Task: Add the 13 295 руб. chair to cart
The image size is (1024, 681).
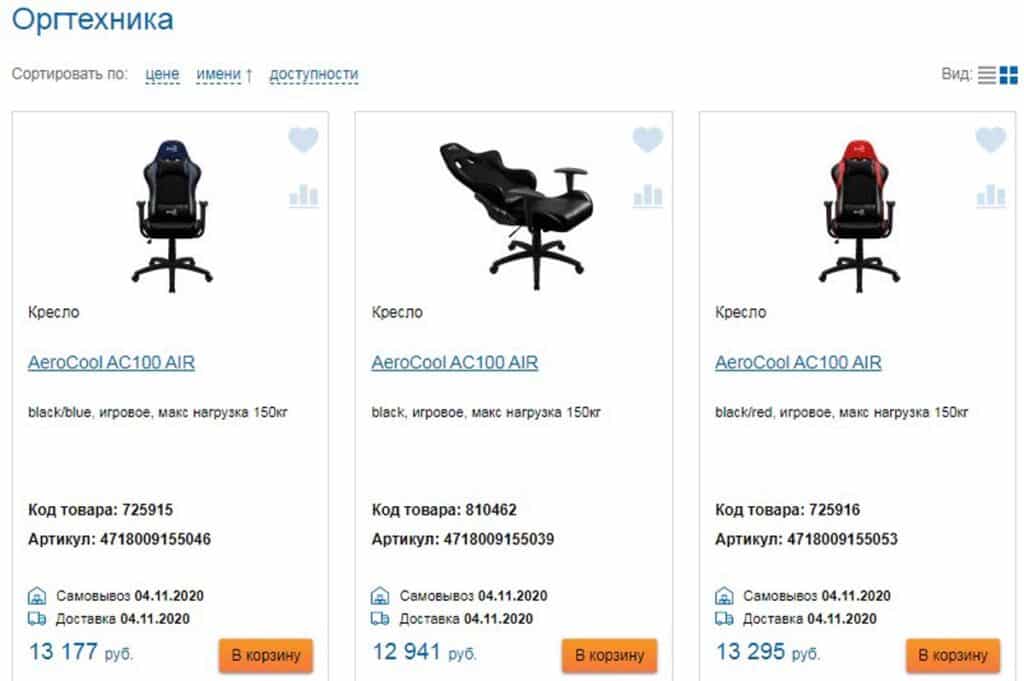Action: pos(953,655)
